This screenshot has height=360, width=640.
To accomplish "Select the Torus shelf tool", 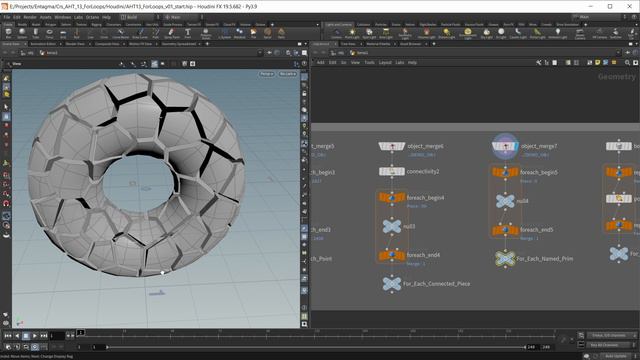I will 49,33.
